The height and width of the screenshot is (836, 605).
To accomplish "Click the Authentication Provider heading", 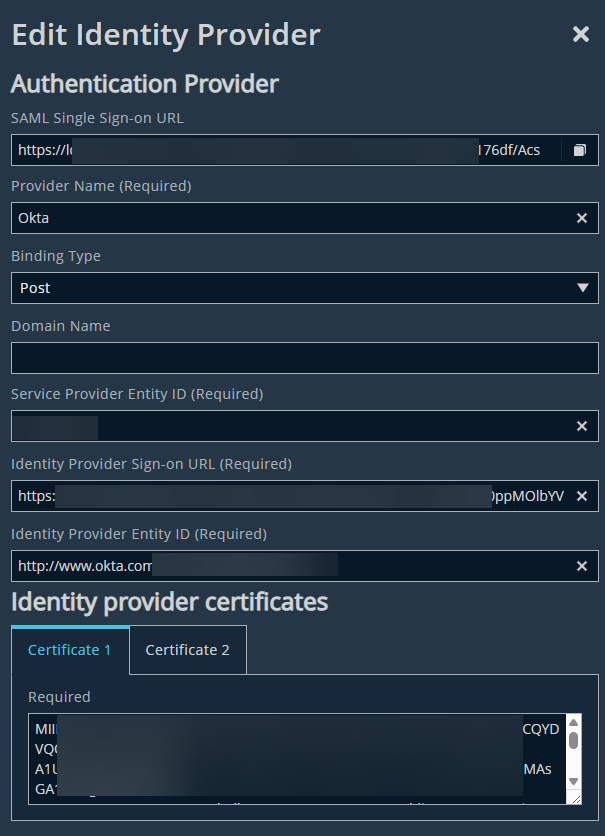I will (145, 84).
